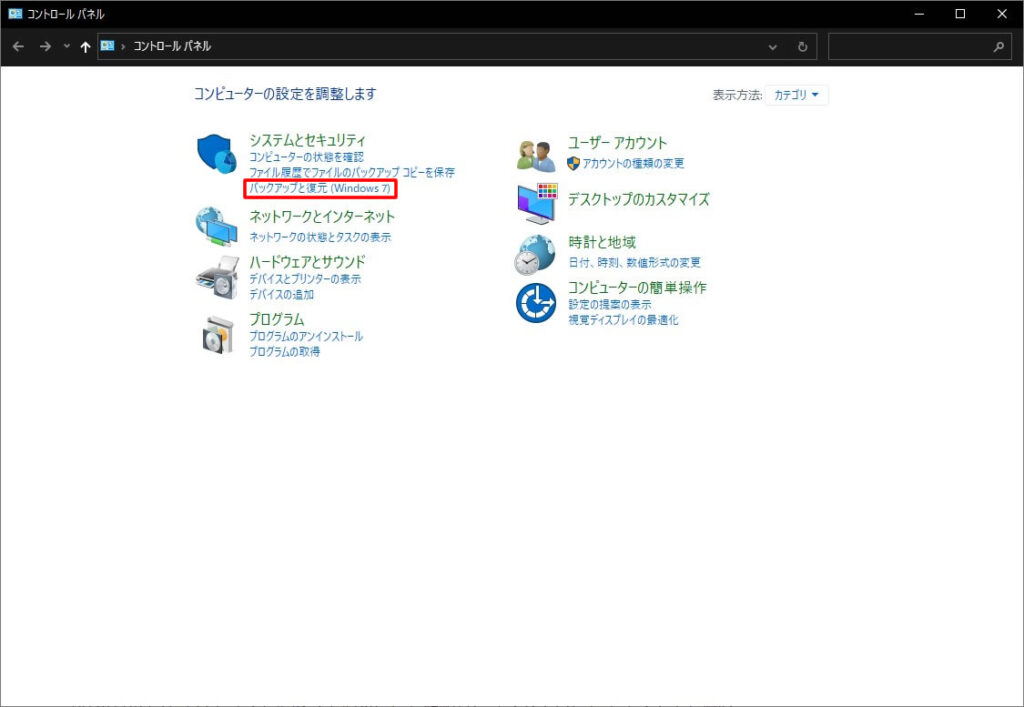The width and height of the screenshot is (1024, 707).
Task: Open ハードウェアとサウンド category link
Action: pyautogui.click(x=307, y=262)
